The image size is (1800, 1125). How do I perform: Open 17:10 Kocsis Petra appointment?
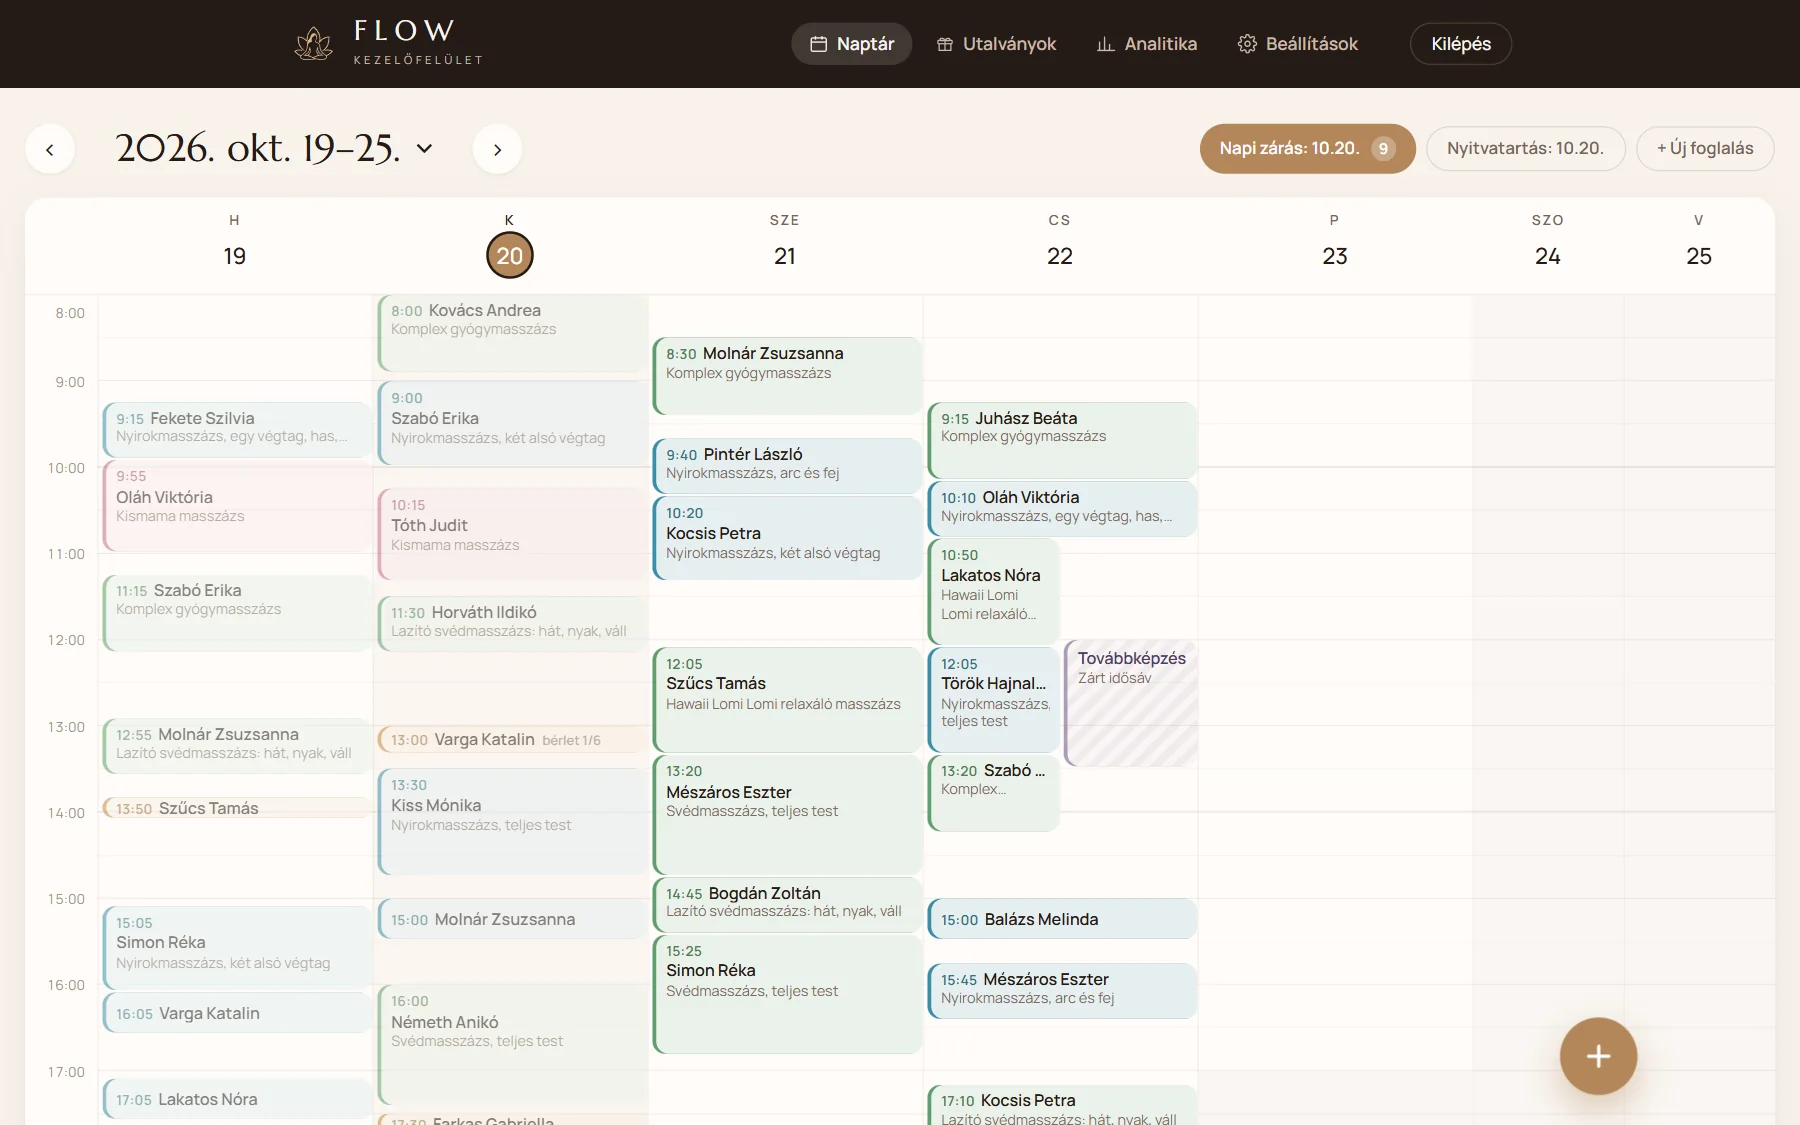(x=1062, y=1106)
